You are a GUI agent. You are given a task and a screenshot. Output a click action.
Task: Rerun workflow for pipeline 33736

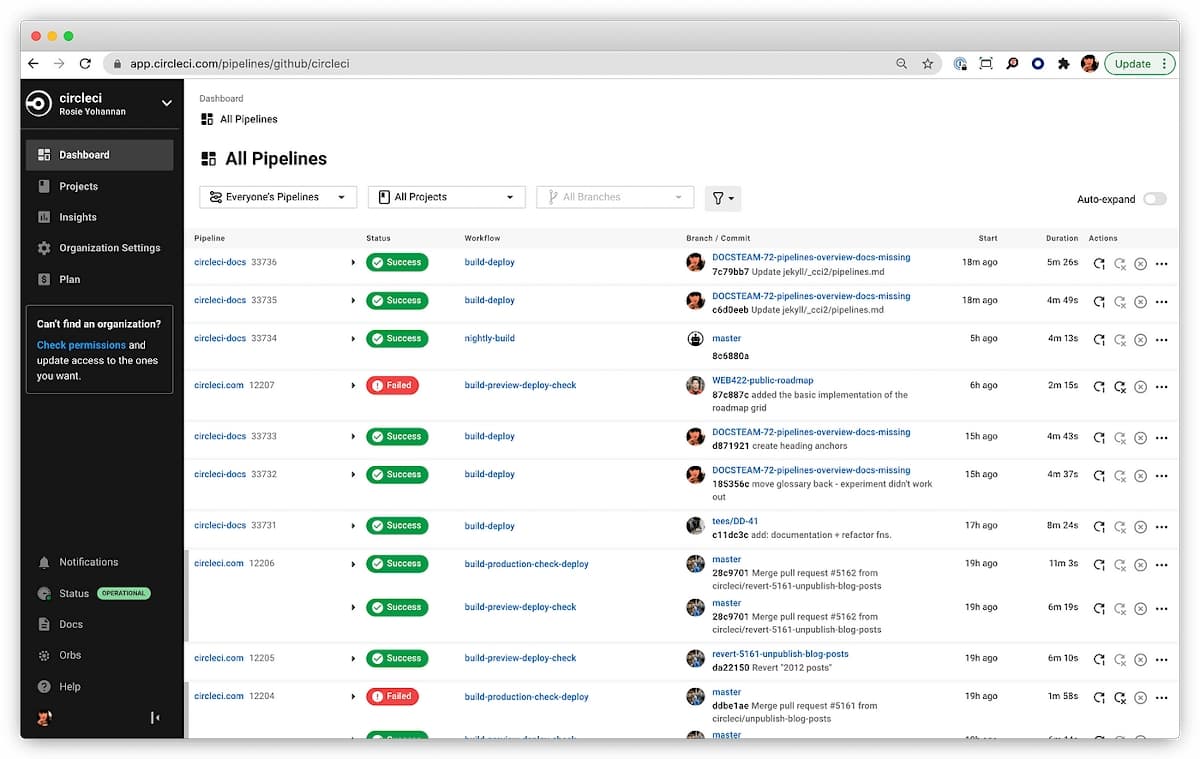(x=1099, y=264)
